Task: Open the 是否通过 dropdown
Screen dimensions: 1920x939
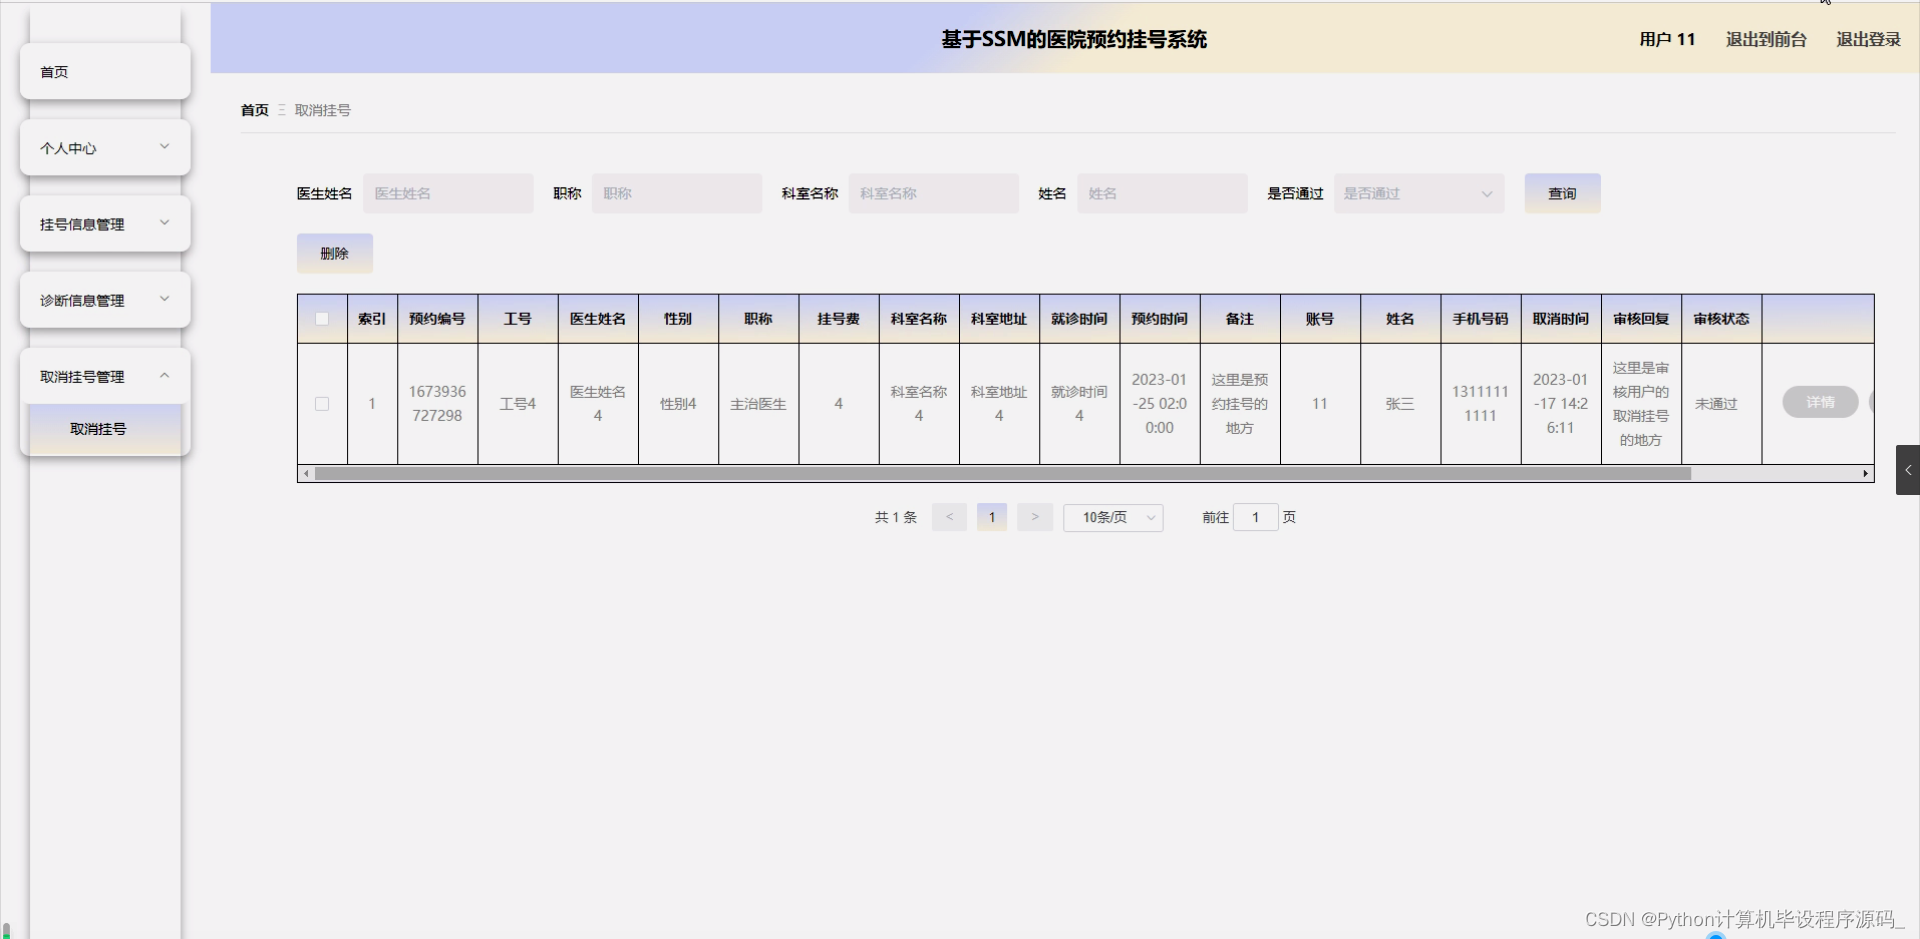Action: click(1418, 193)
